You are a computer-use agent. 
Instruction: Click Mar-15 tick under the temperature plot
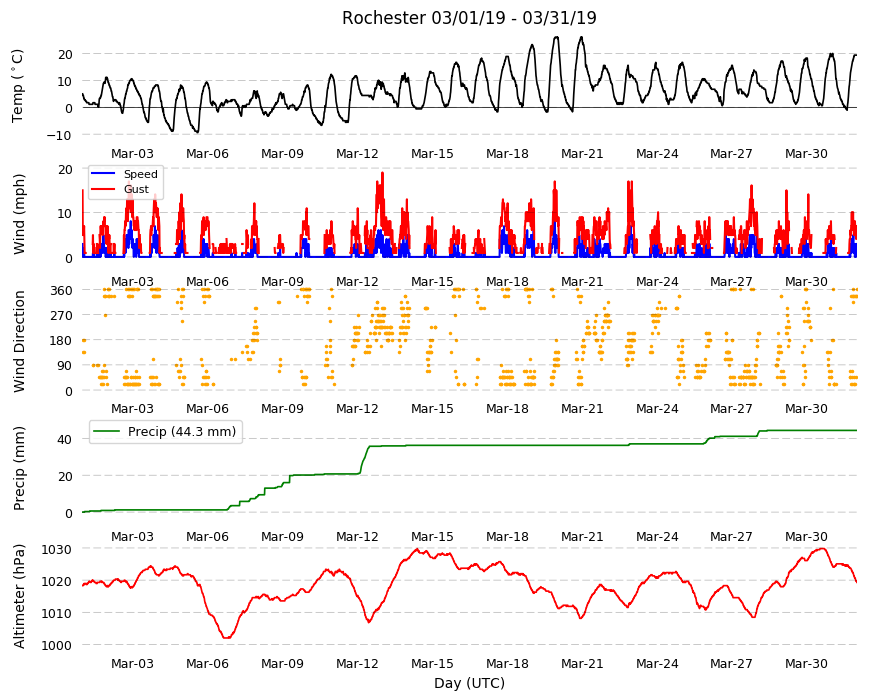(432, 154)
